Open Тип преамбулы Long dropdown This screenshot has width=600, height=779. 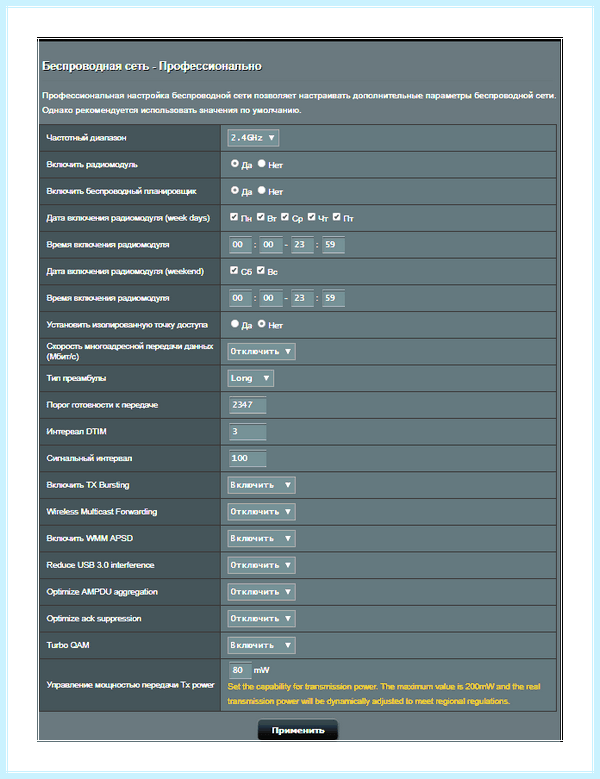[250, 378]
